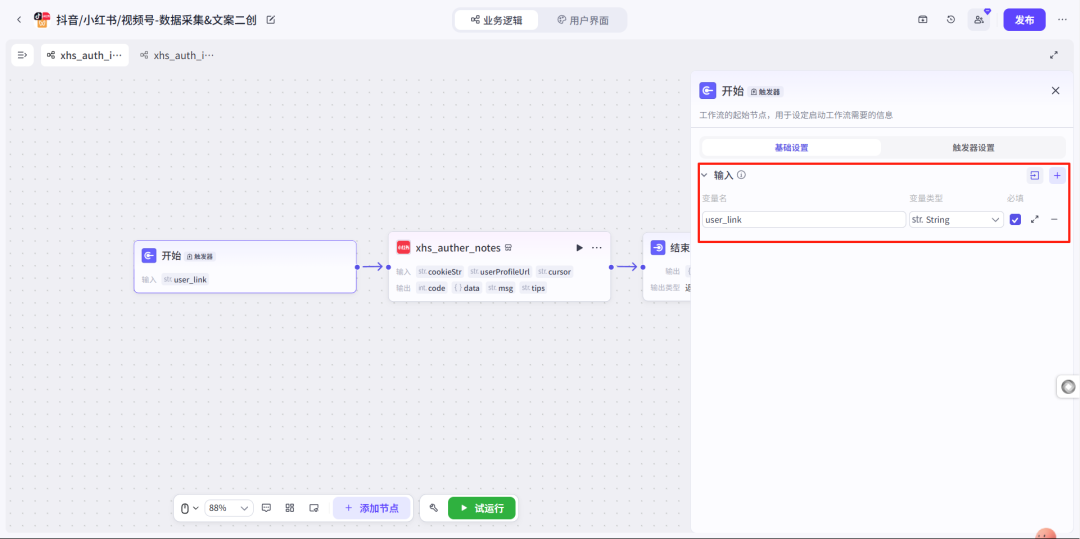Open the three-dot menu beside 发布
This screenshot has height=539, width=1080.
(1063, 20)
